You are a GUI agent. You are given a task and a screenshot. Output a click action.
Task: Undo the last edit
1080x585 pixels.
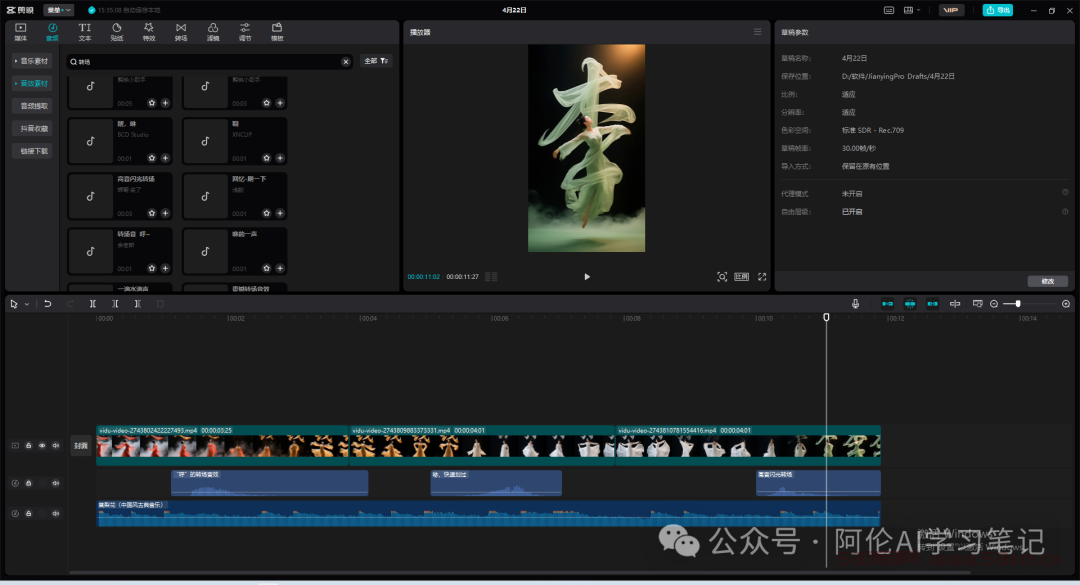pos(48,304)
